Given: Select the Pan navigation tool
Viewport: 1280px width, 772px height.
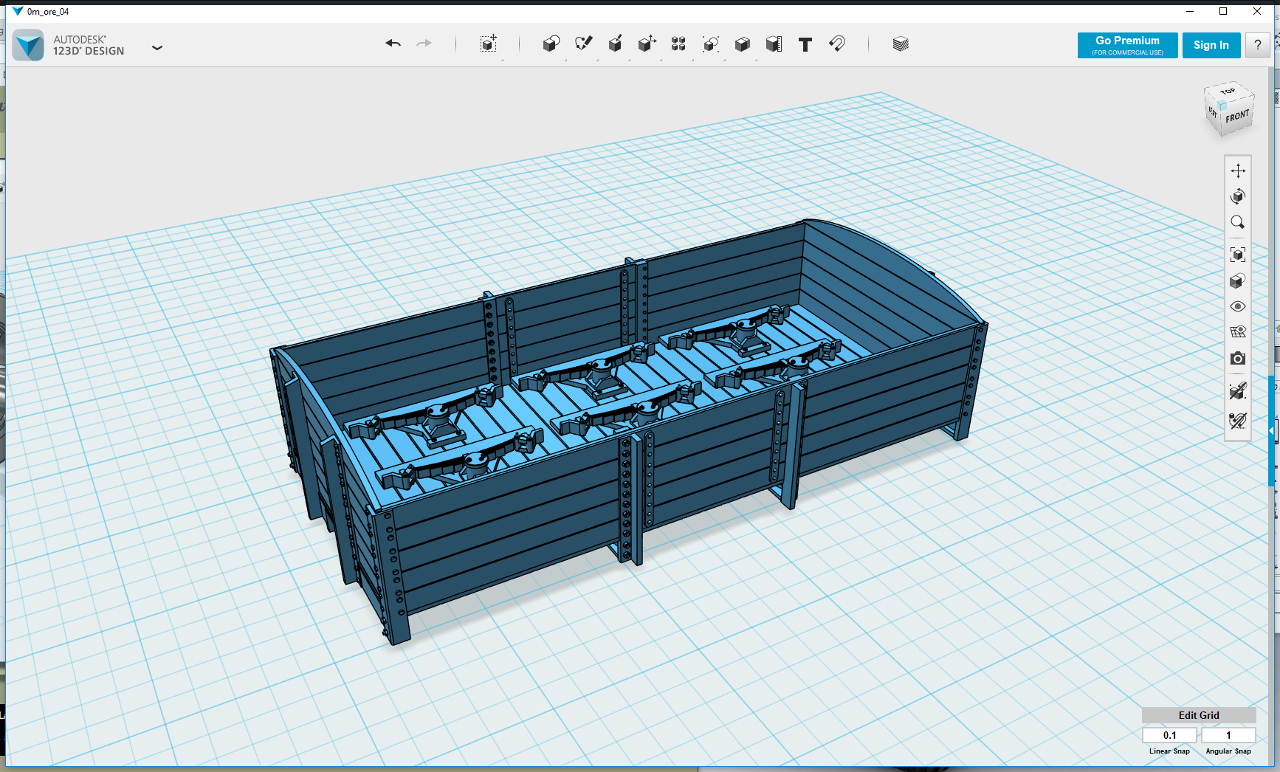Looking at the screenshot, I should [1238, 171].
